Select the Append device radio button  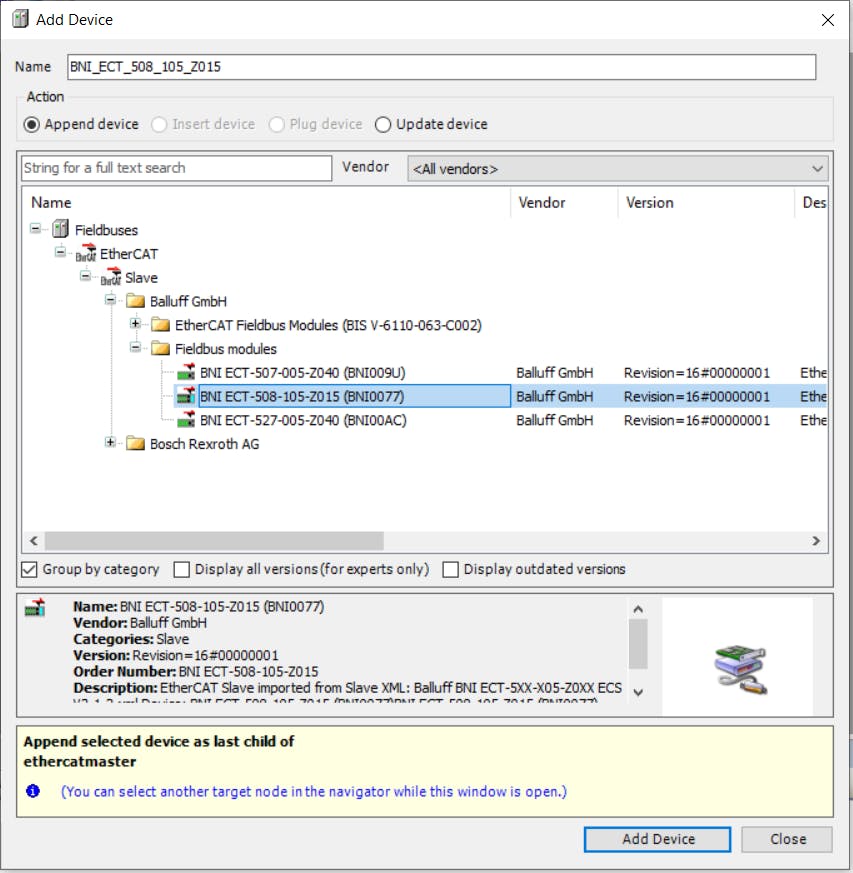[32, 125]
